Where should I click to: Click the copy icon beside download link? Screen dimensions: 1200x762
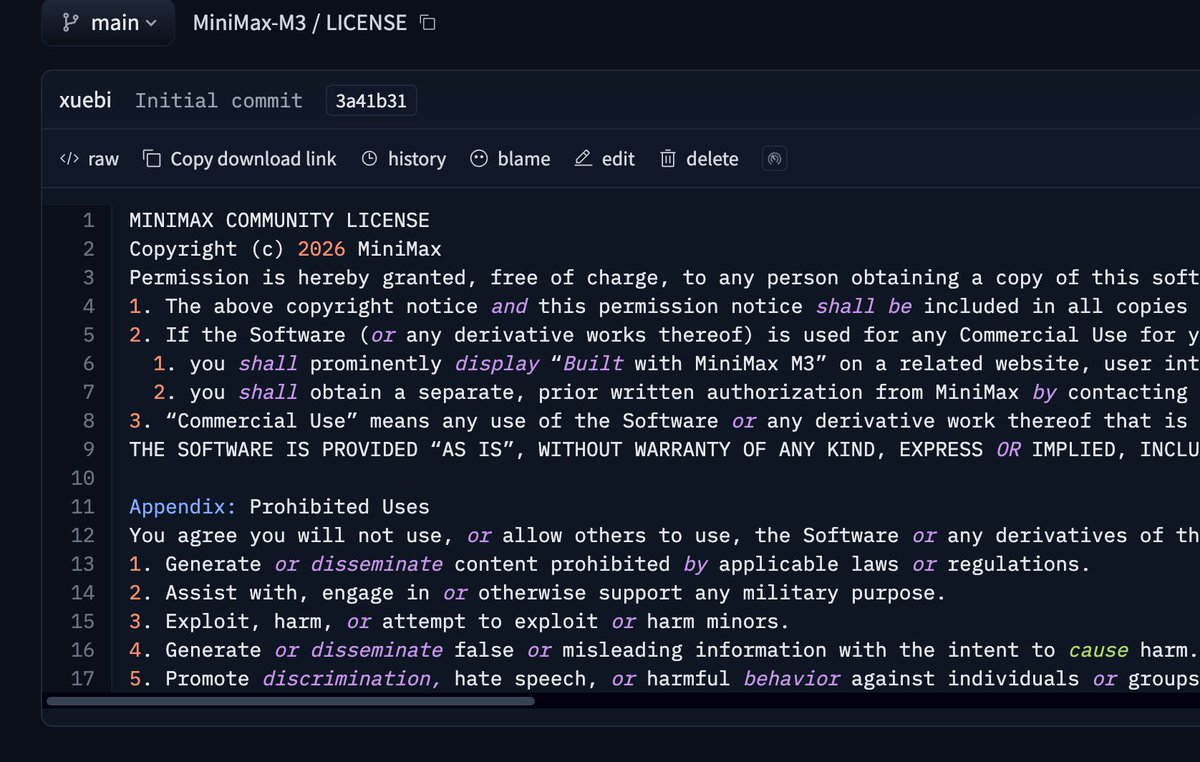point(152,159)
